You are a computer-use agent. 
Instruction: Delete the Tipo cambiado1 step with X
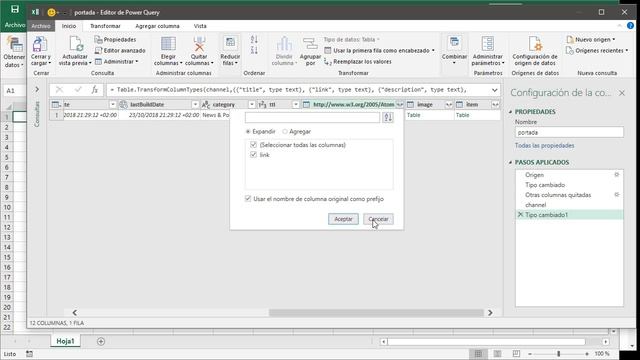click(x=520, y=214)
